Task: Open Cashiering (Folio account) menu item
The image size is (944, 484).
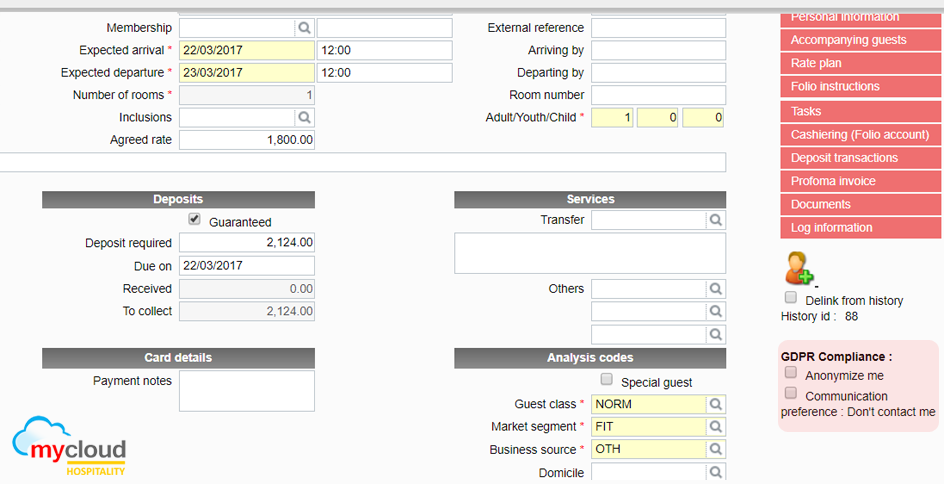Action: 860,134
